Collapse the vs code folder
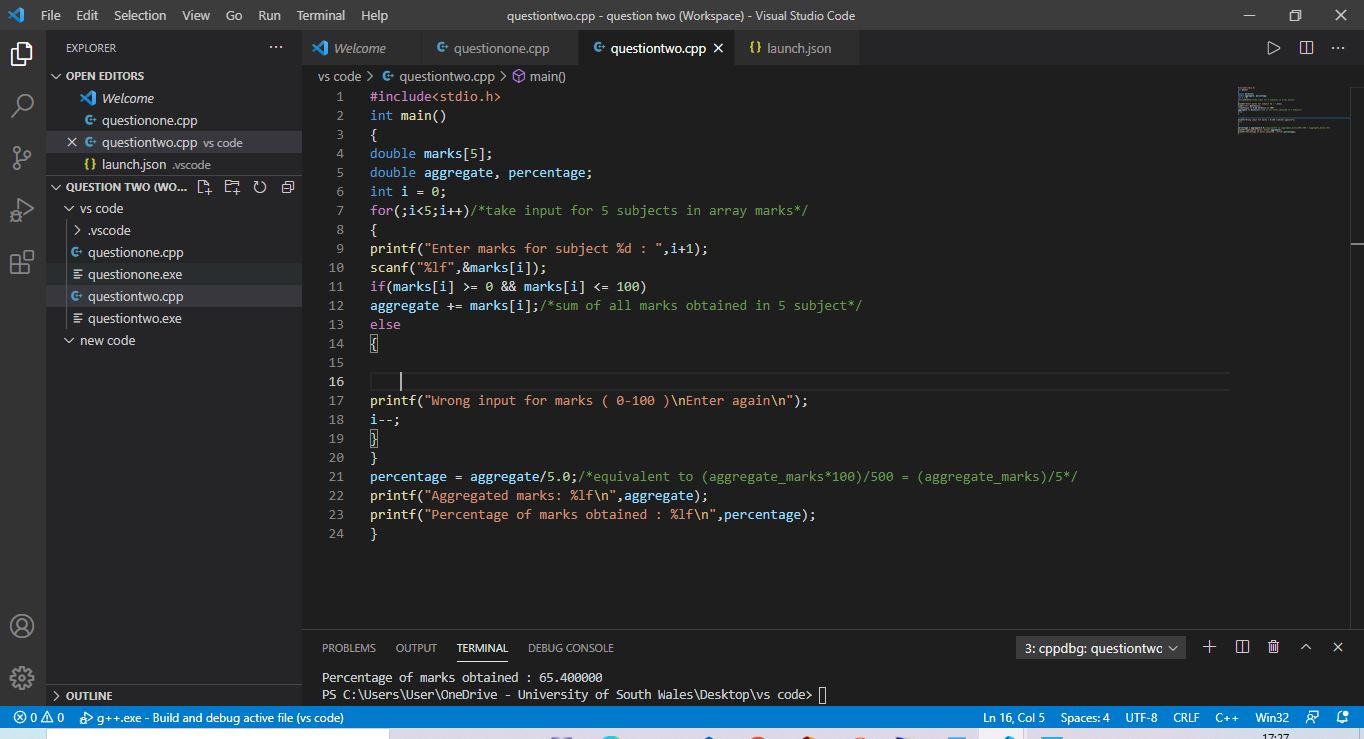 69,209
